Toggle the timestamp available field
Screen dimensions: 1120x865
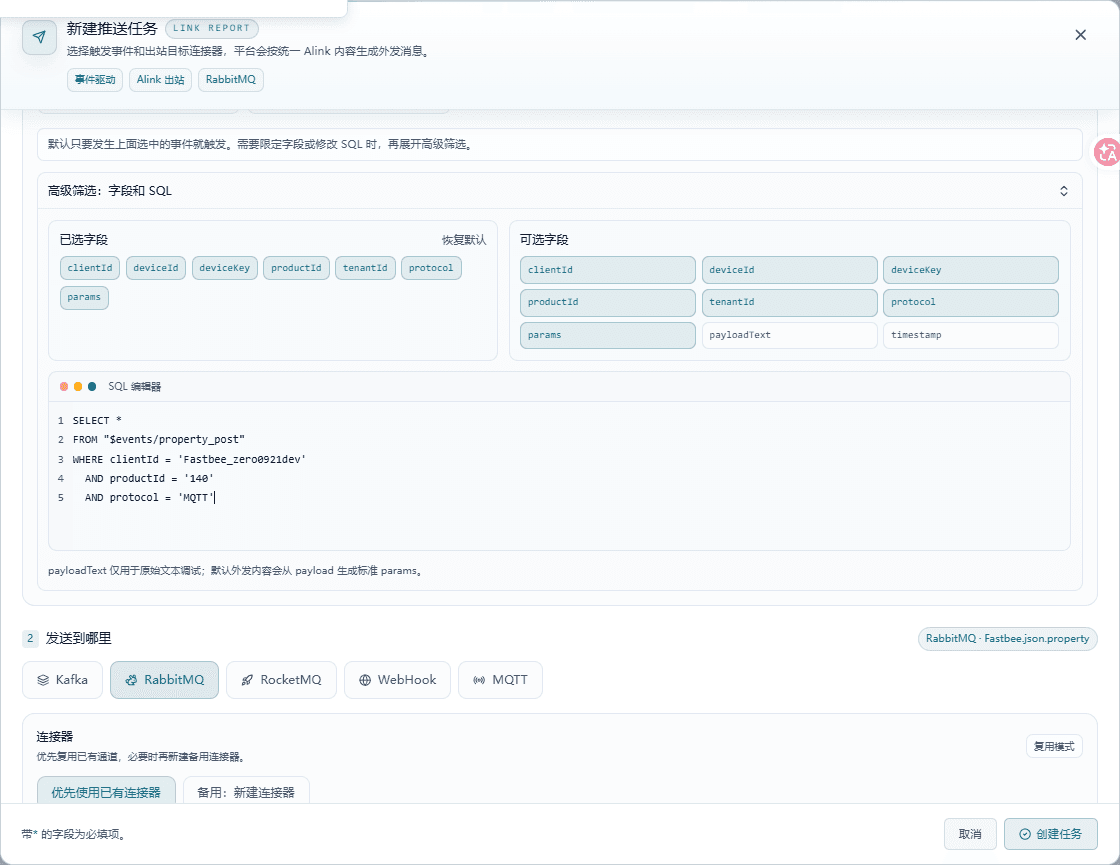pos(971,335)
